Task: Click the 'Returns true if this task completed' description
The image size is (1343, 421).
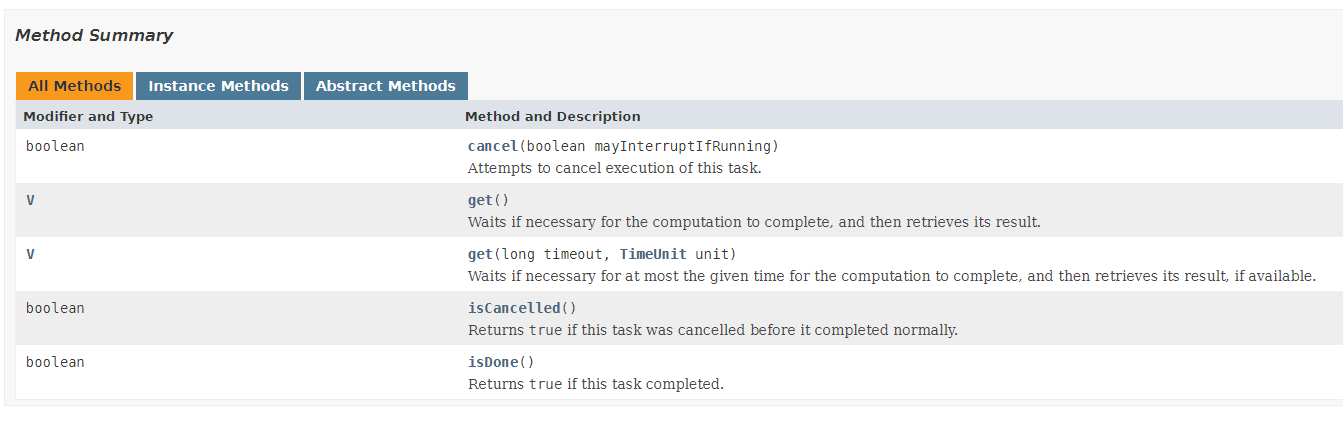Action: (596, 384)
